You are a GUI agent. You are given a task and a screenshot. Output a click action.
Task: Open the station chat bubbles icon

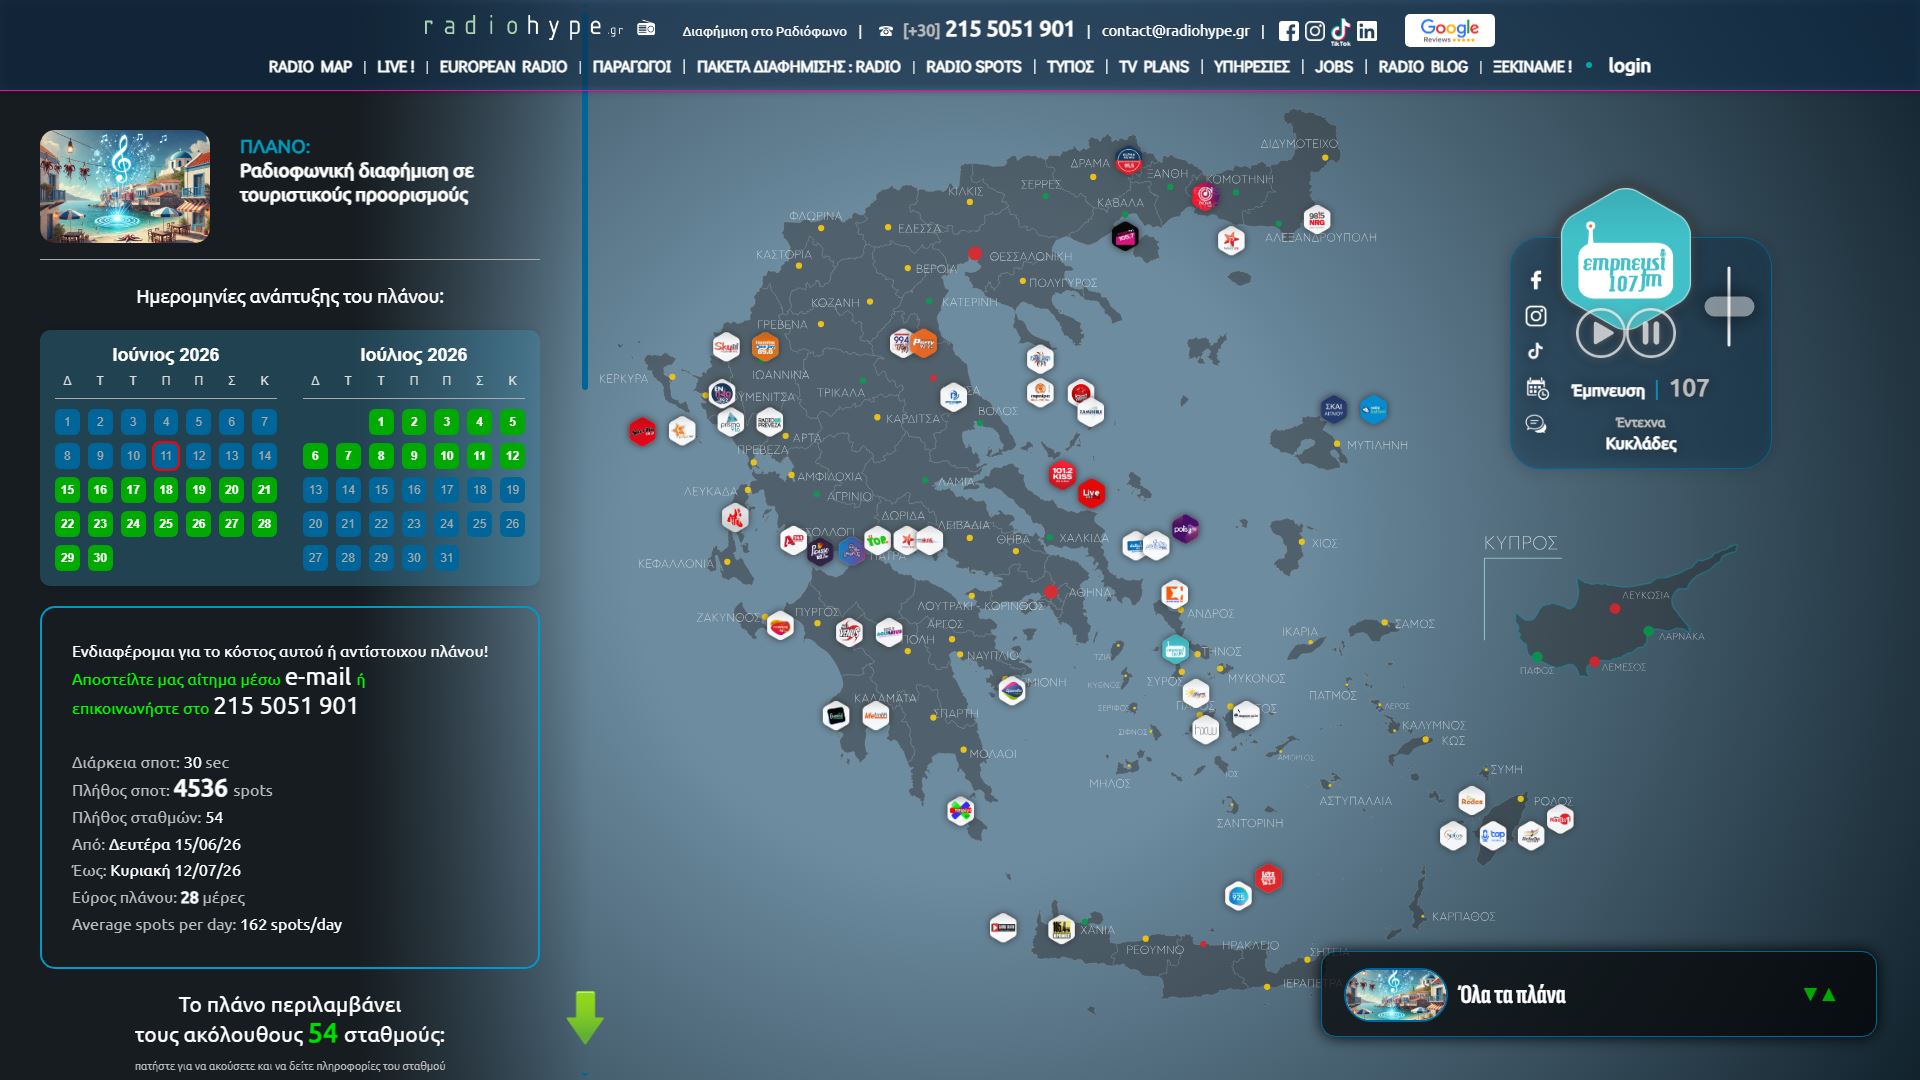click(1536, 424)
